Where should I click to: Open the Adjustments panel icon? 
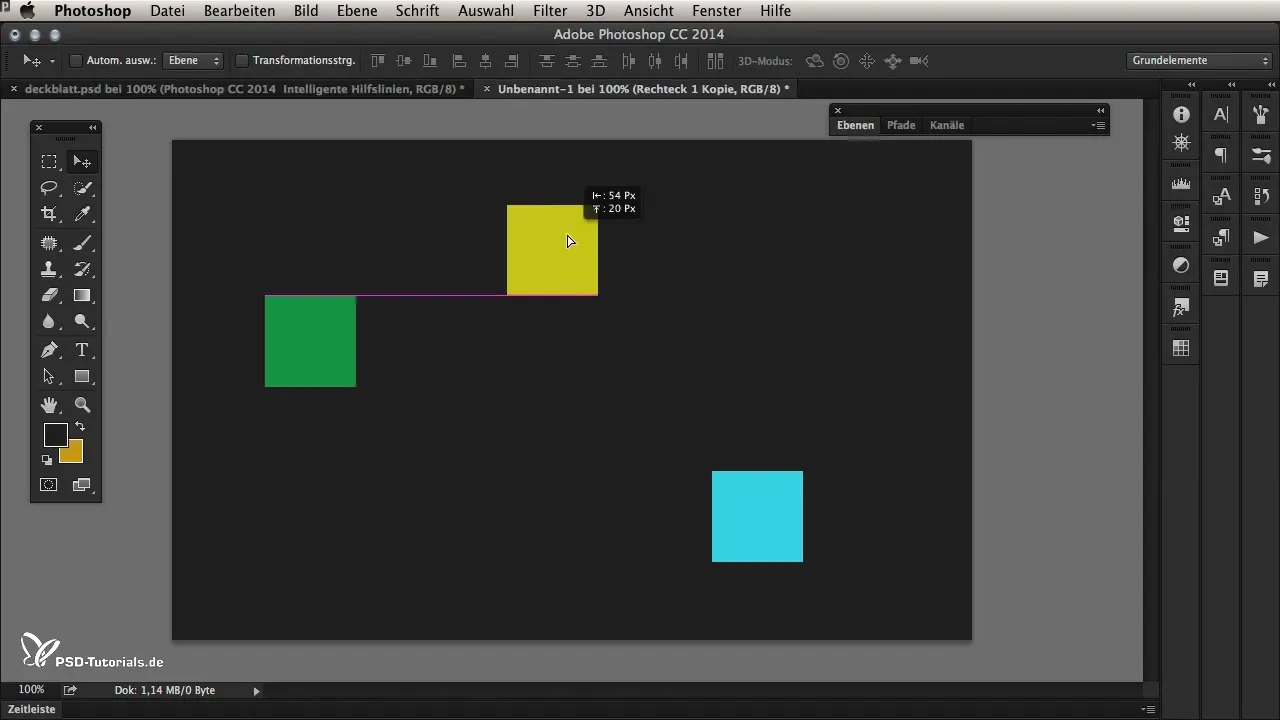coord(1181,265)
